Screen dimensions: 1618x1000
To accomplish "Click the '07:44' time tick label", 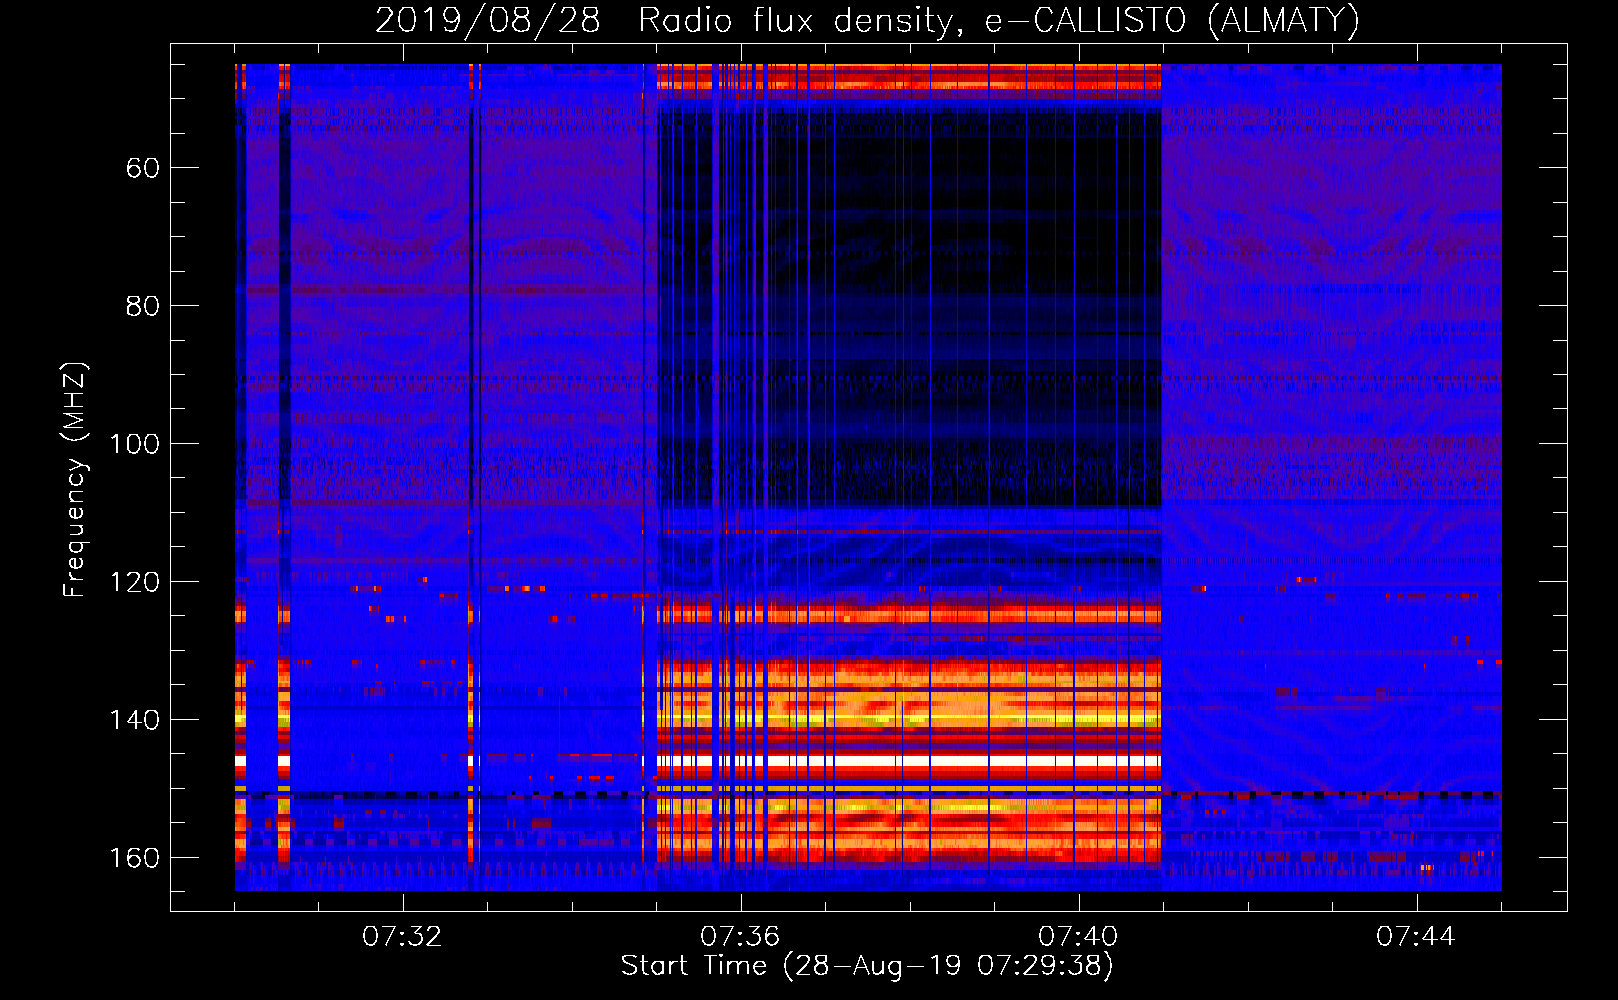I will coord(1416,937).
